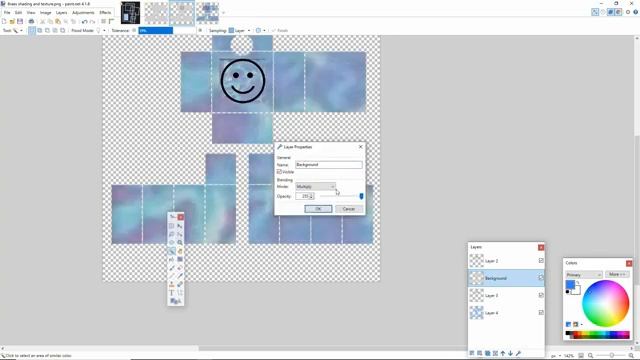The image size is (640, 360).
Task: Select the Pan hand tool
Action: (x=180, y=251)
